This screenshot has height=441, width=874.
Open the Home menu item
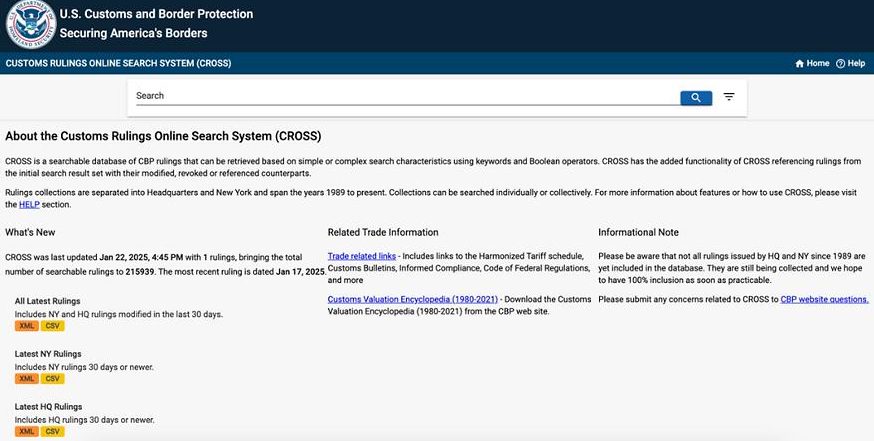pyautogui.click(x=812, y=64)
